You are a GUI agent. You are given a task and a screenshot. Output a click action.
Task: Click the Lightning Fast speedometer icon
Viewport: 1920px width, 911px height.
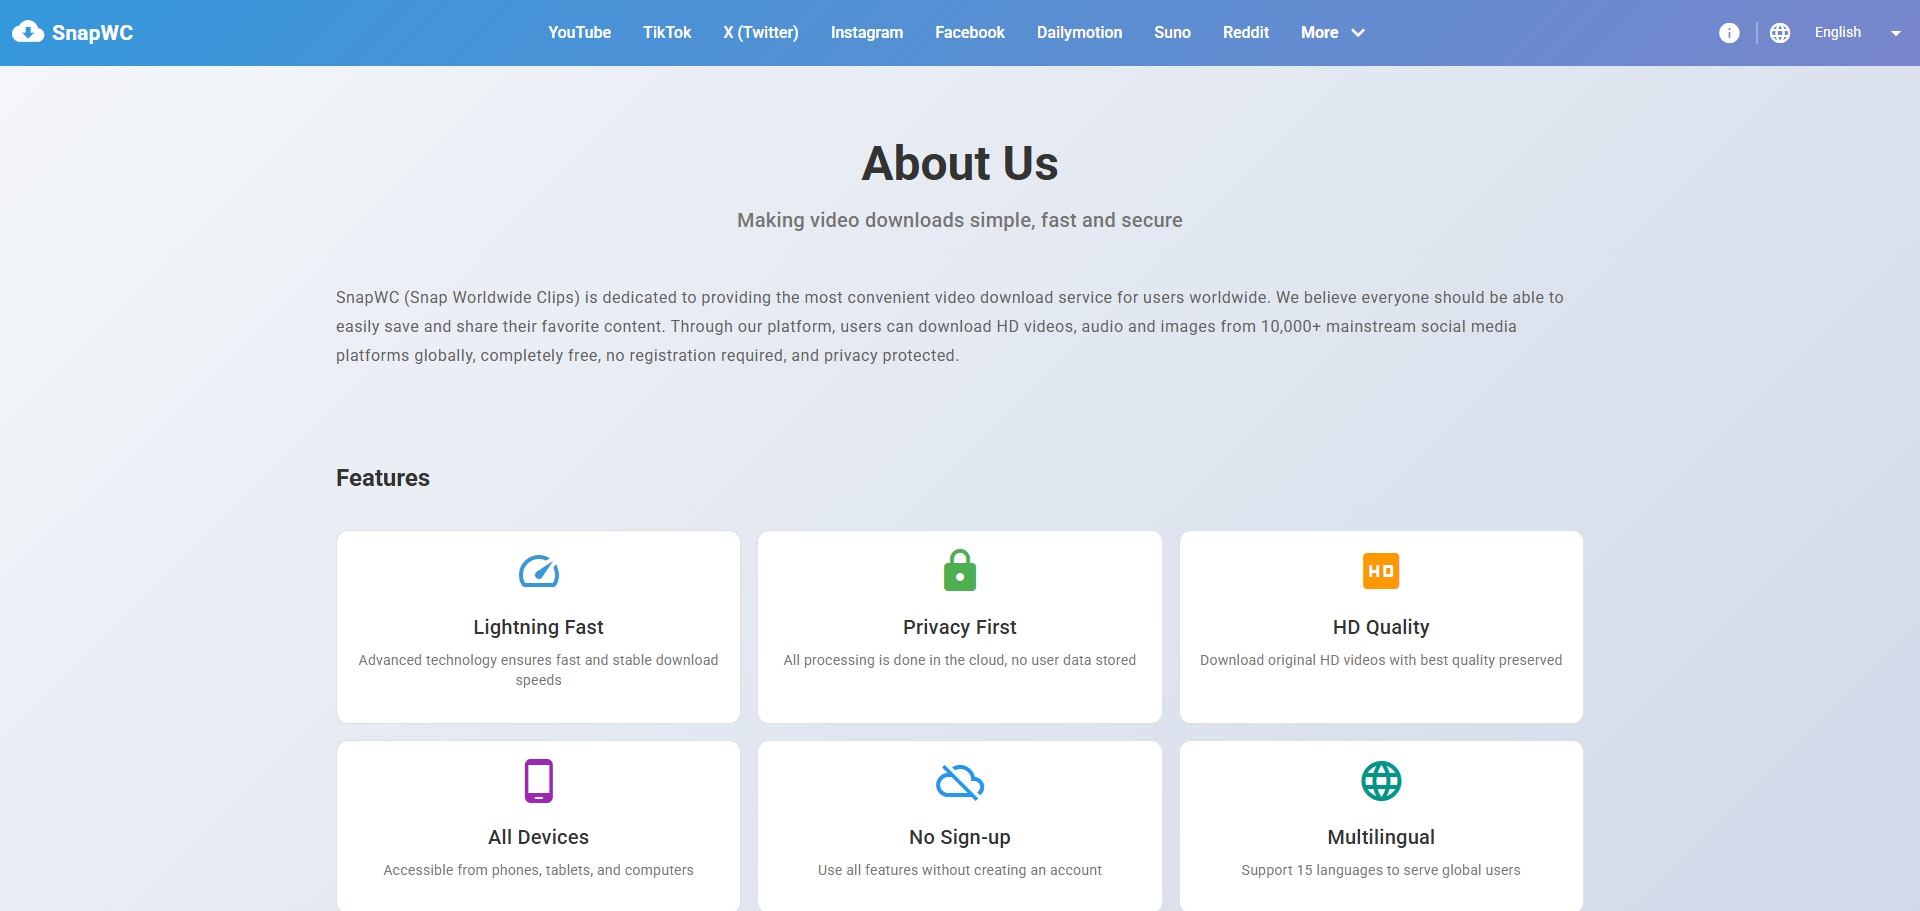point(539,572)
